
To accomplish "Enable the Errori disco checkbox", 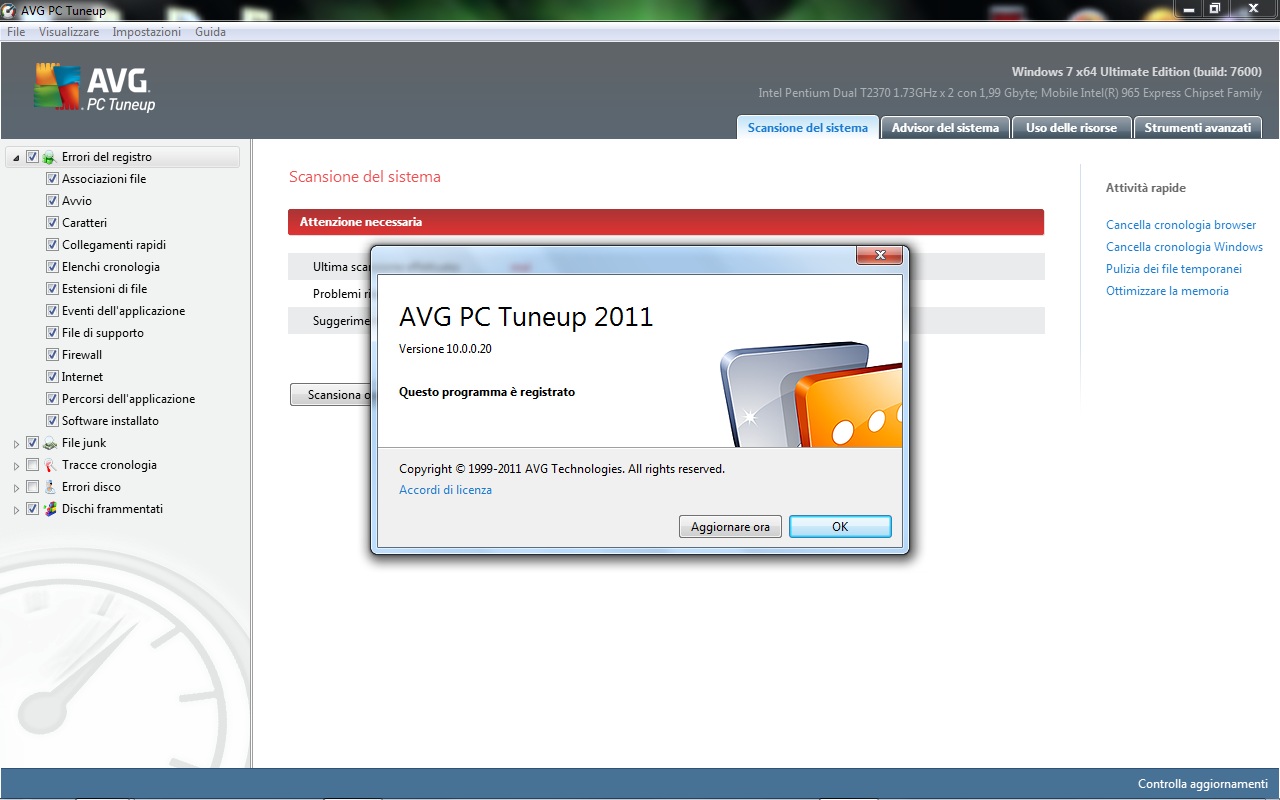I will (x=32, y=487).
